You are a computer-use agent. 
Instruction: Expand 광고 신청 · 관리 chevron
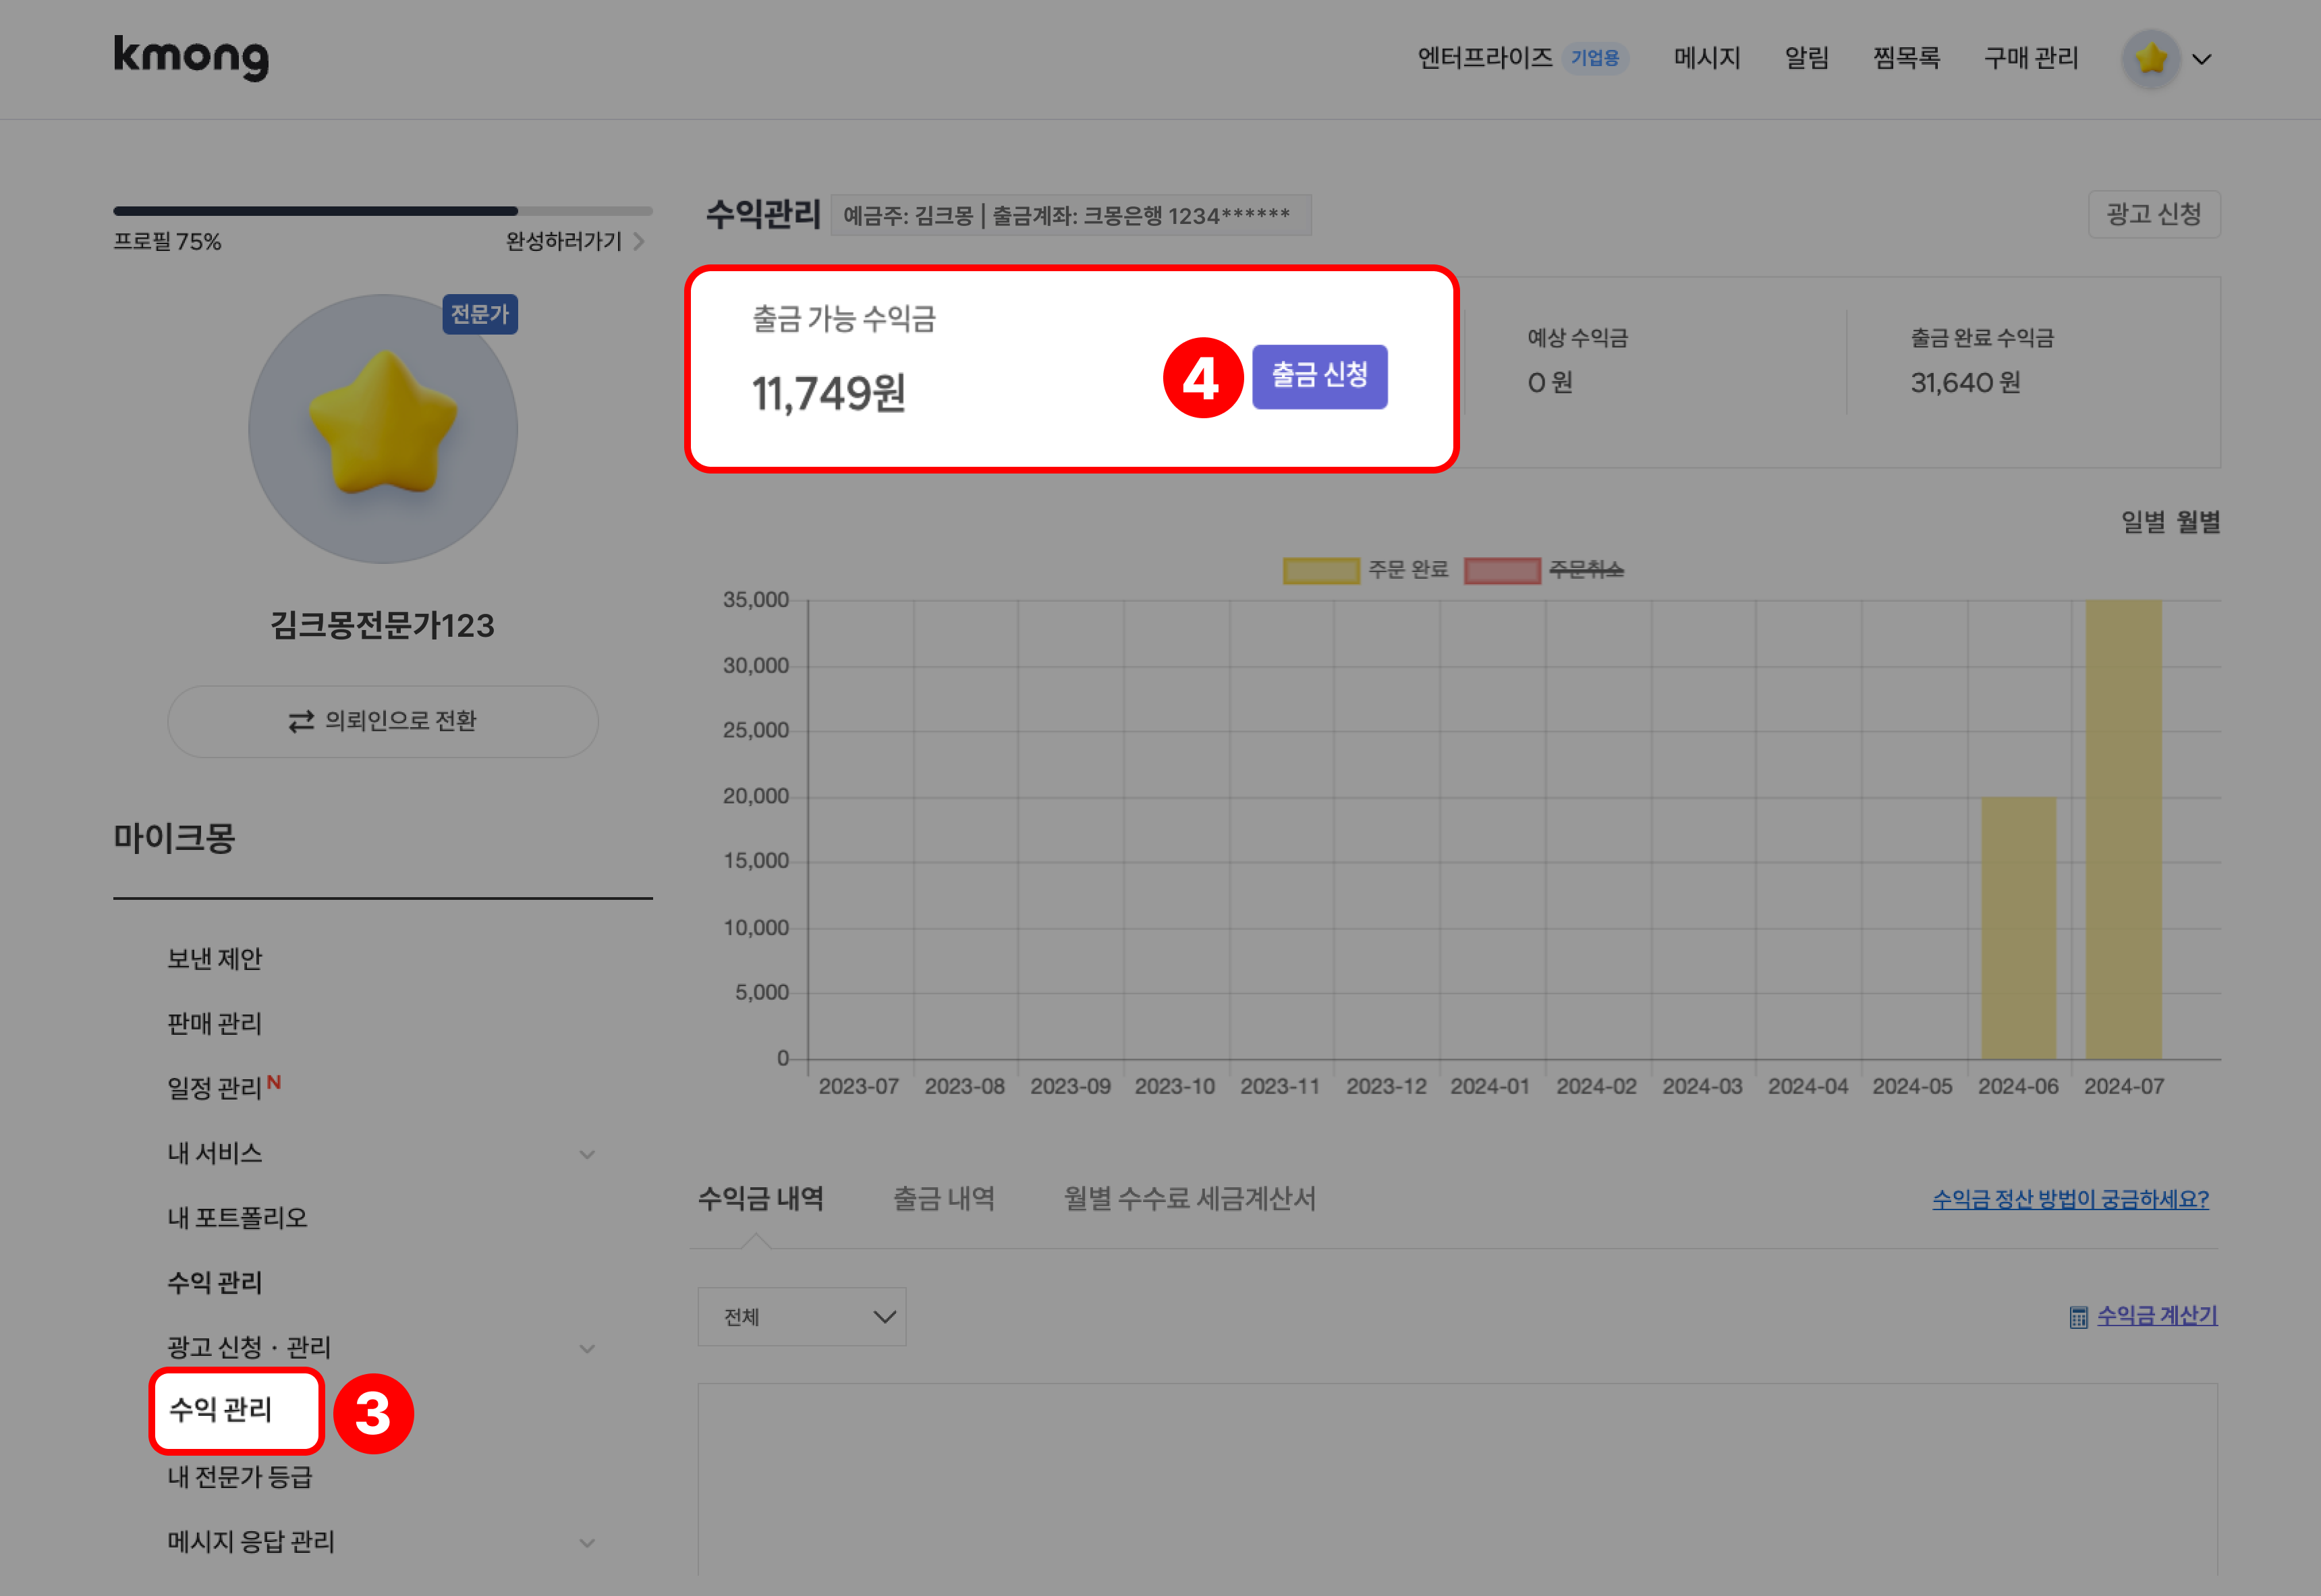pyautogui.click(x=588, y=1348)
